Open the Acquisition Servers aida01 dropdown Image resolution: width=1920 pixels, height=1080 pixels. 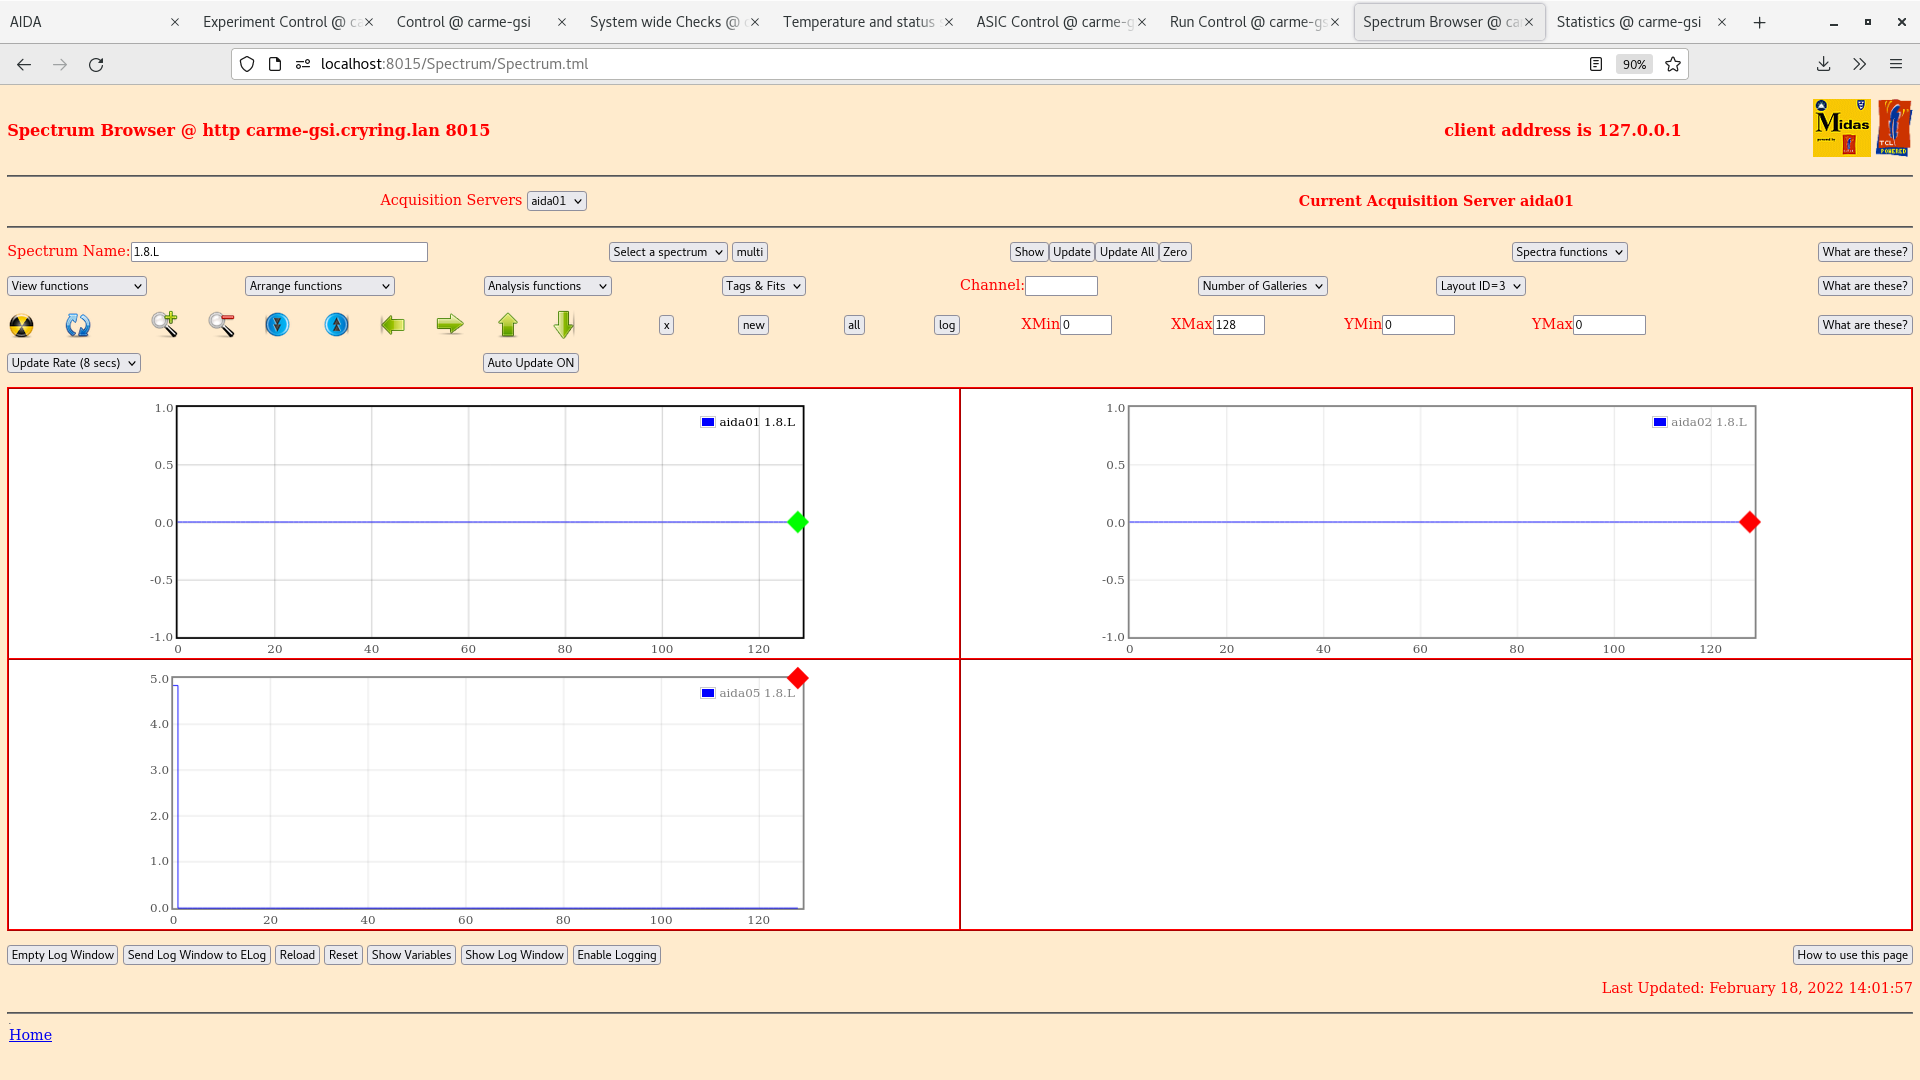pyautogui.click(x=556, y=201)
